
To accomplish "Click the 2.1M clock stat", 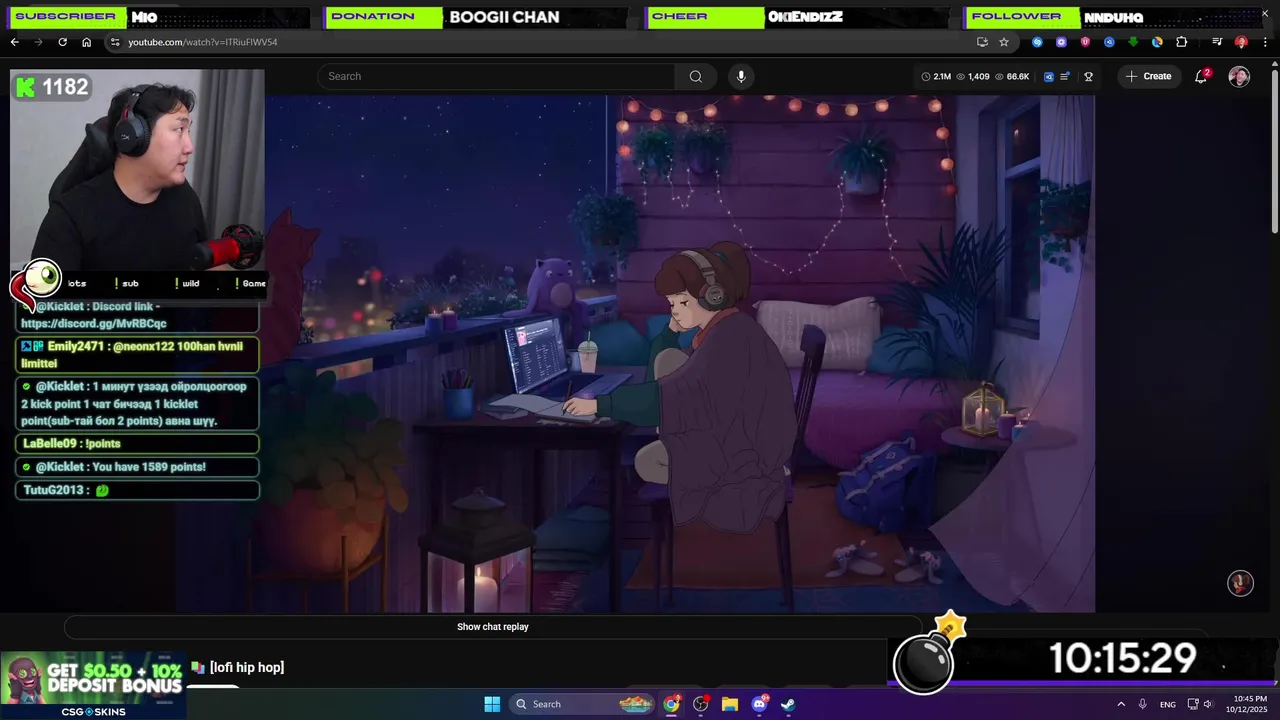I will point(936,76).
